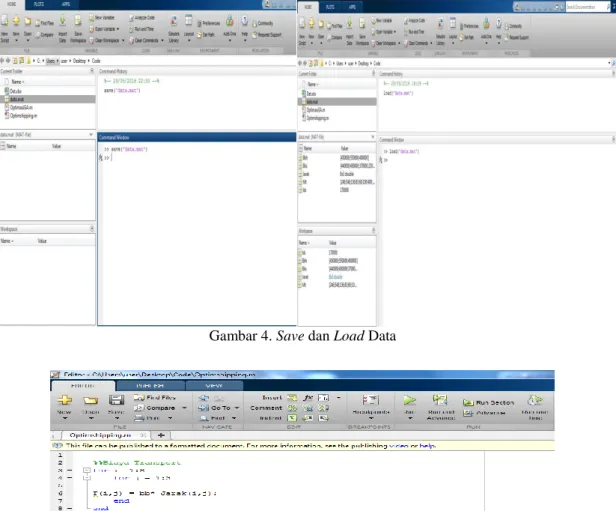Select Jarak variable in right Workspace panel
Viewport: 616px width, 511px height.
coord(305,277)
